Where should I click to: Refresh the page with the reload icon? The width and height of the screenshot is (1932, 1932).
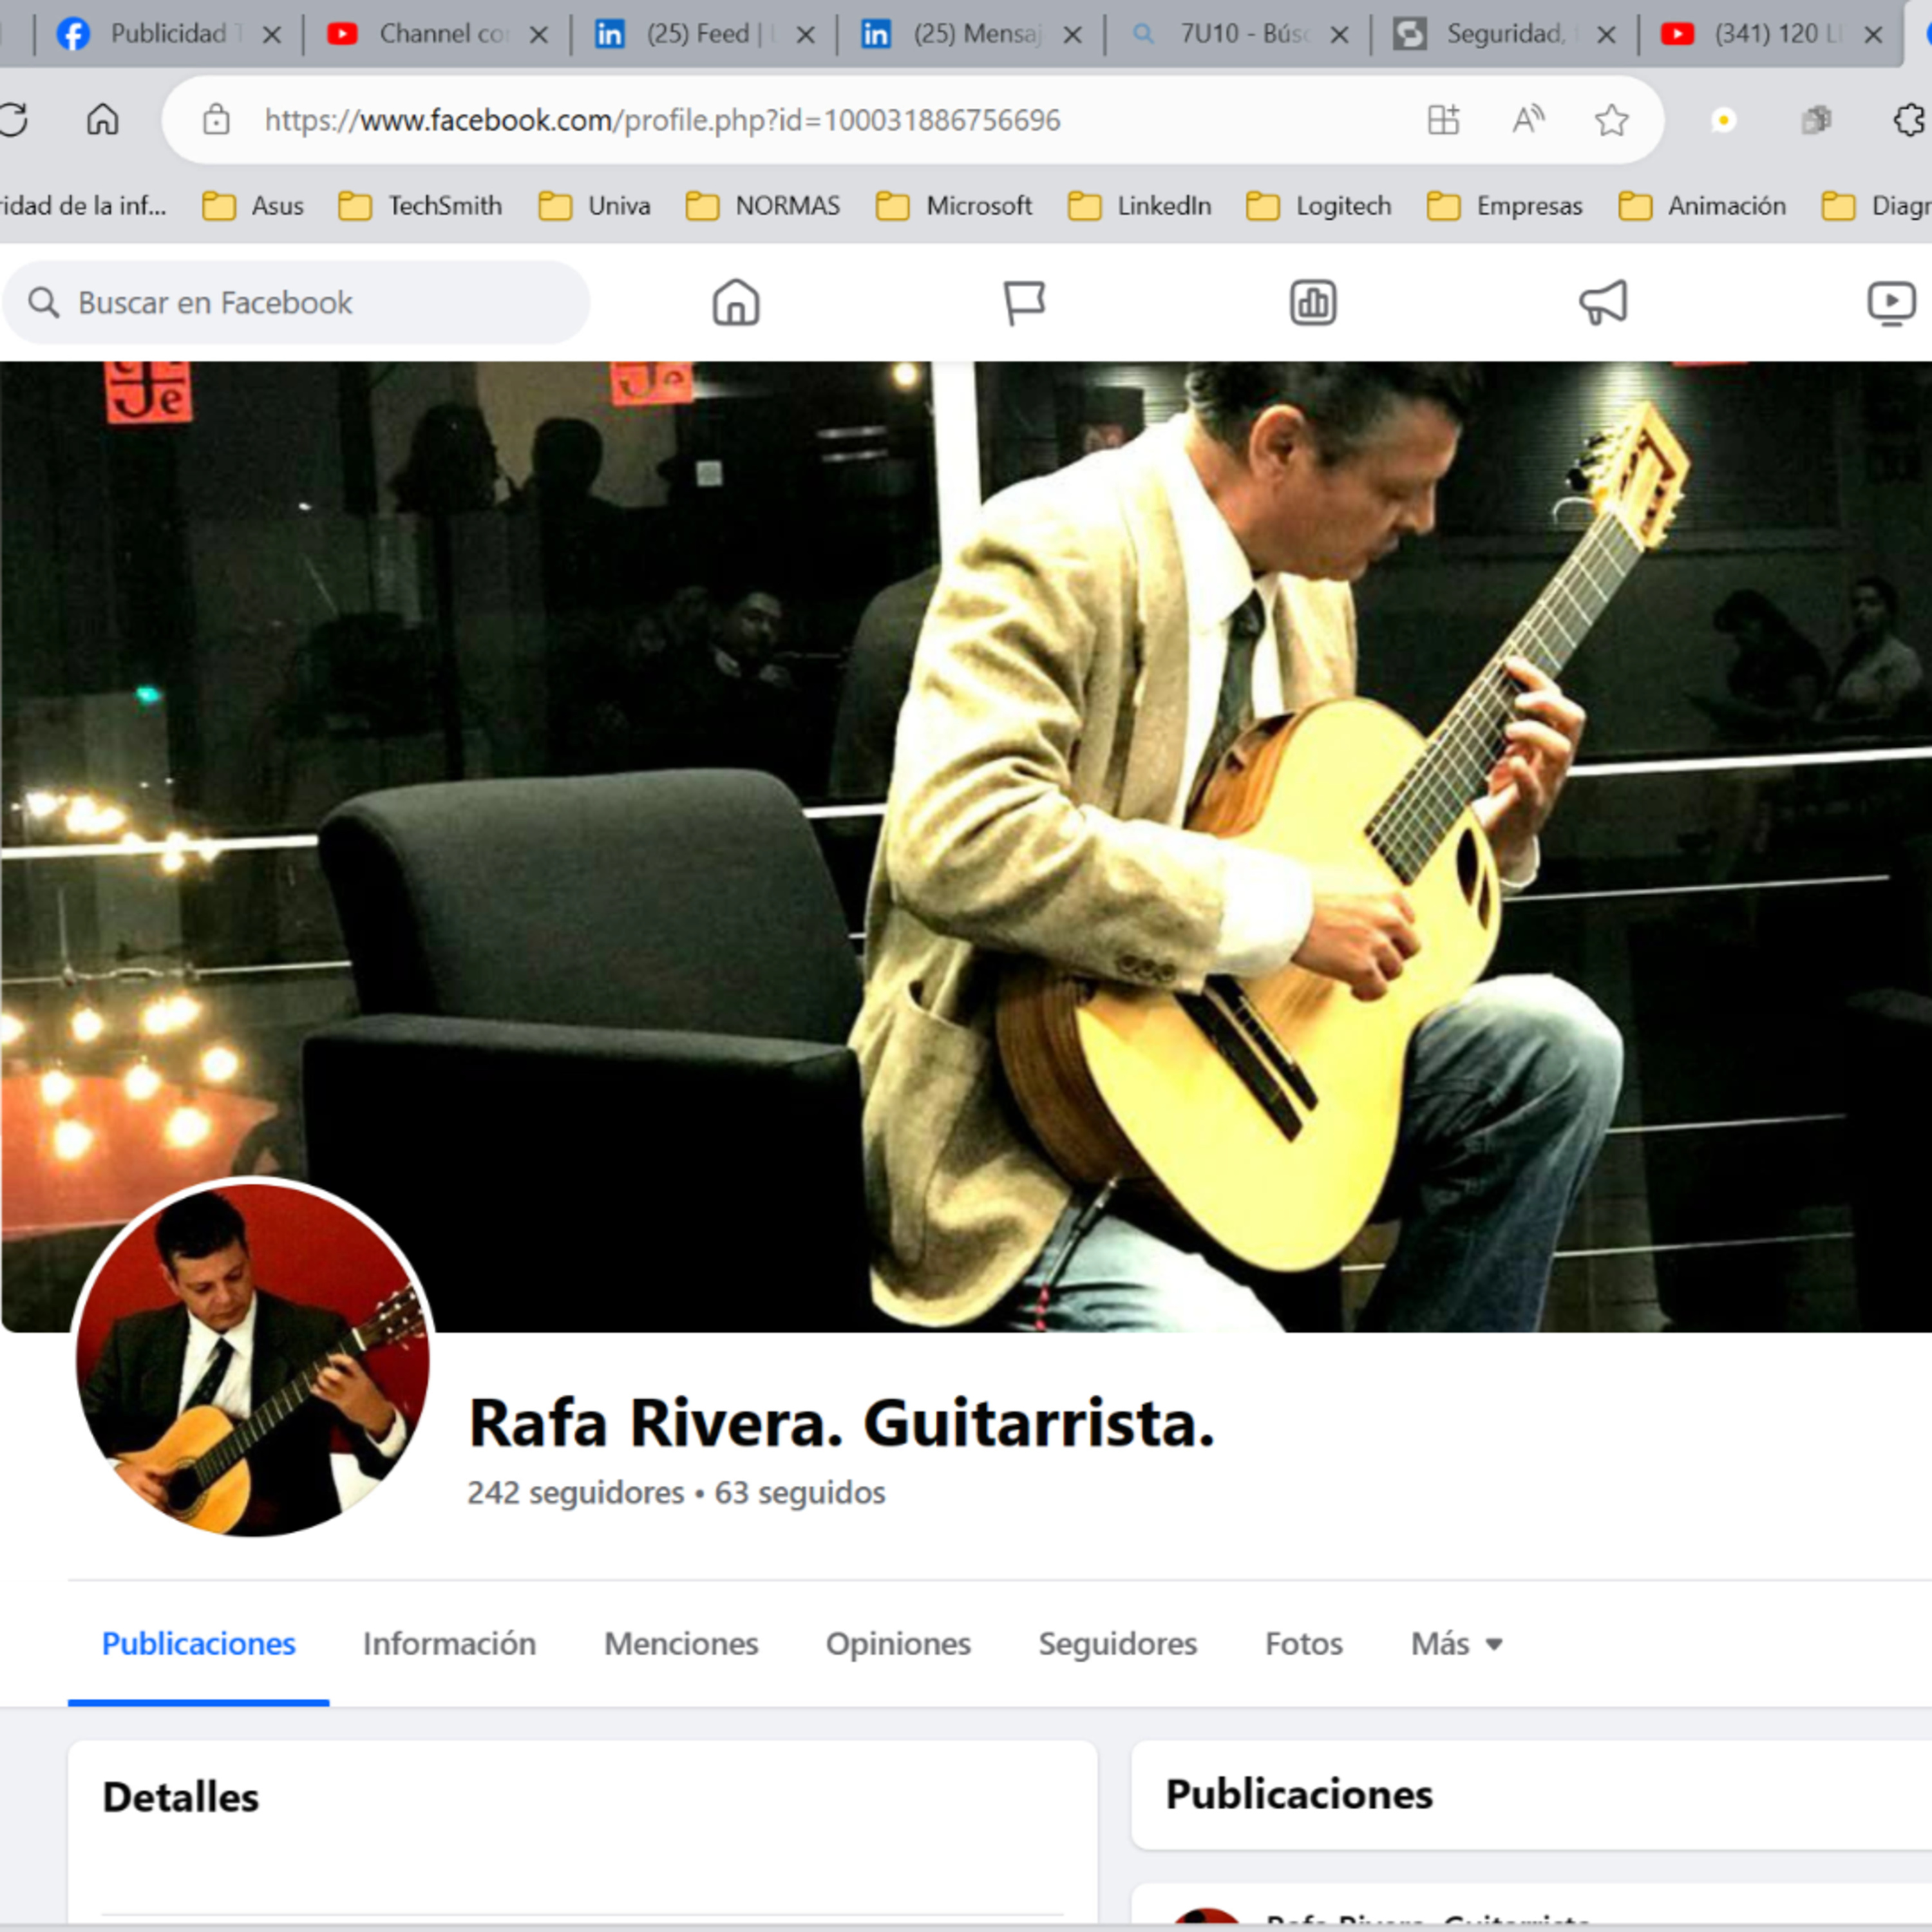coord(13,120)
